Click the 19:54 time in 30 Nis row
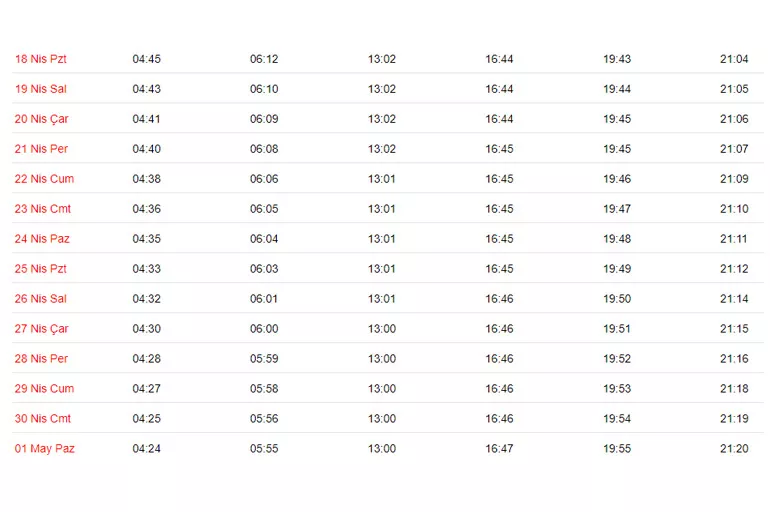 coord(617,419)
